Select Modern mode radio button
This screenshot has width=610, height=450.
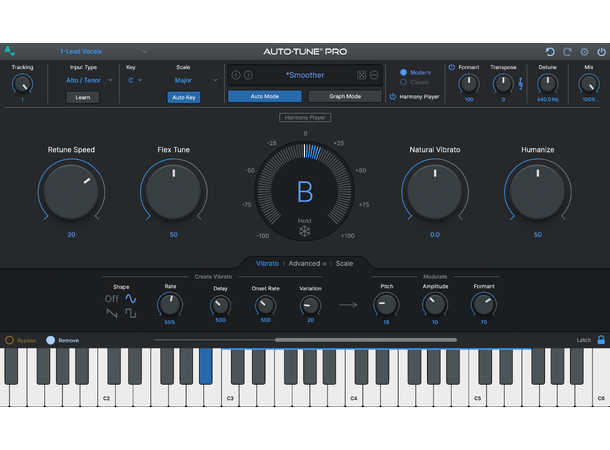click(x=403, y=72)
